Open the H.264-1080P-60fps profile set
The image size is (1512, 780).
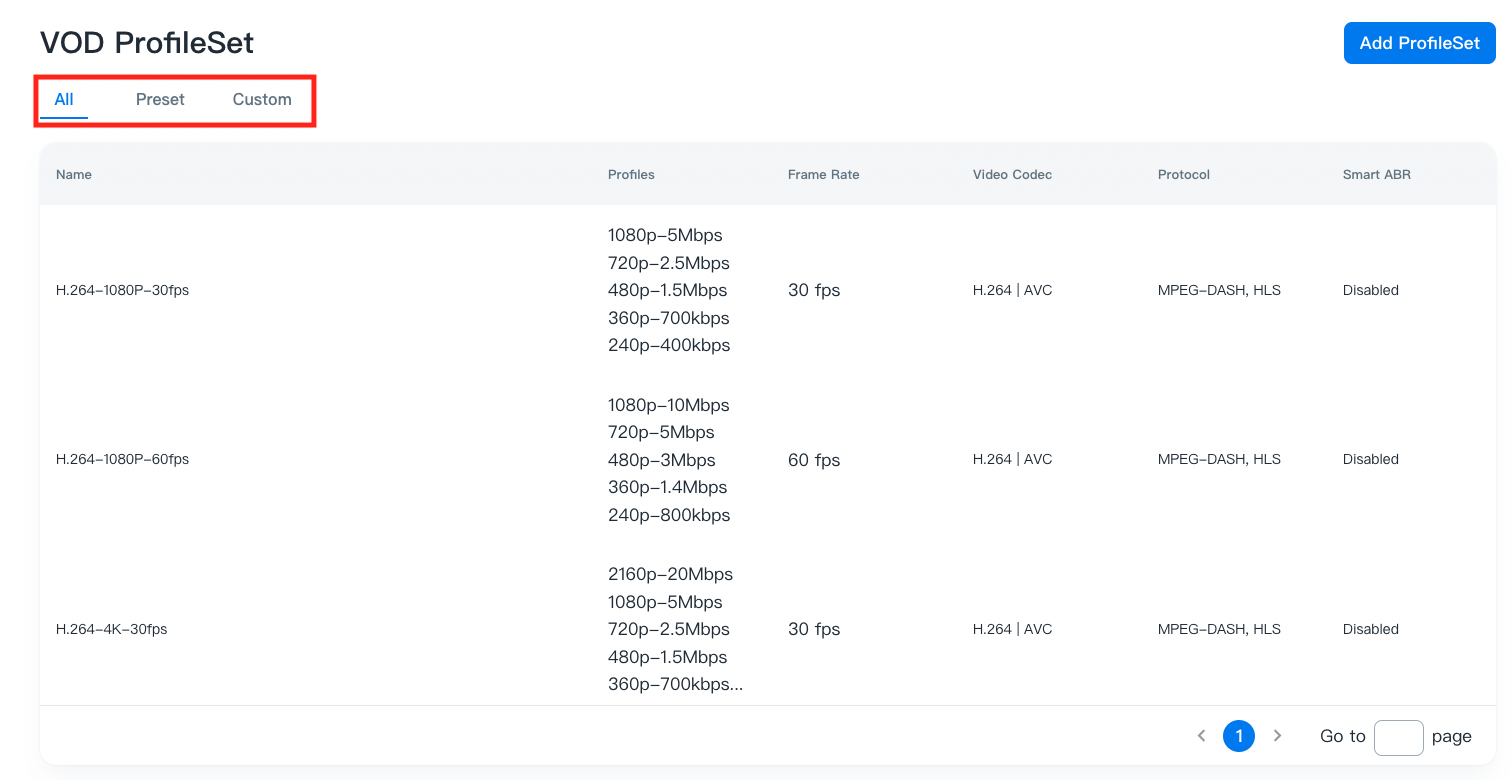tap(122, 460)
